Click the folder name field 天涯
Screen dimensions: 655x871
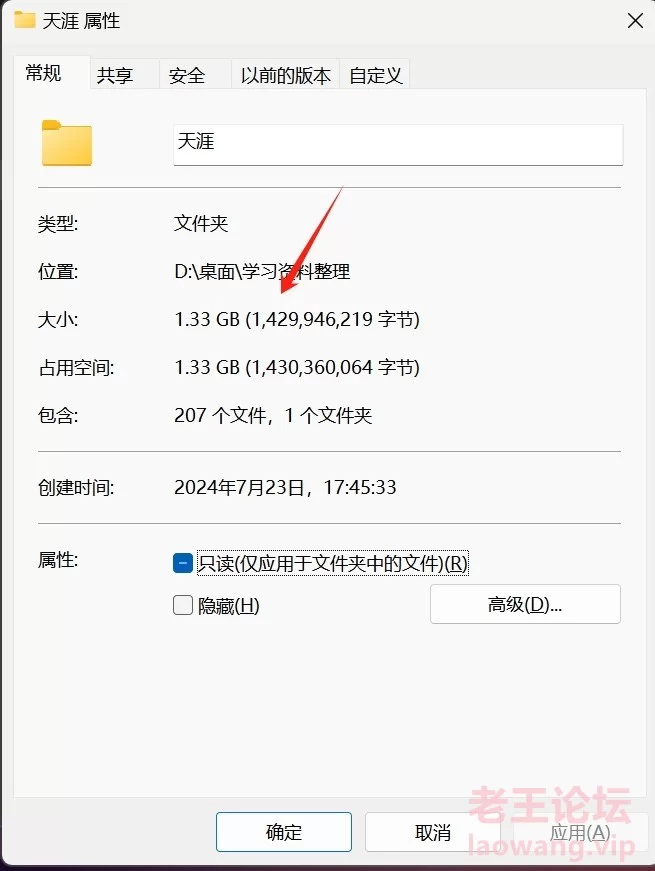tap(398, 144)
